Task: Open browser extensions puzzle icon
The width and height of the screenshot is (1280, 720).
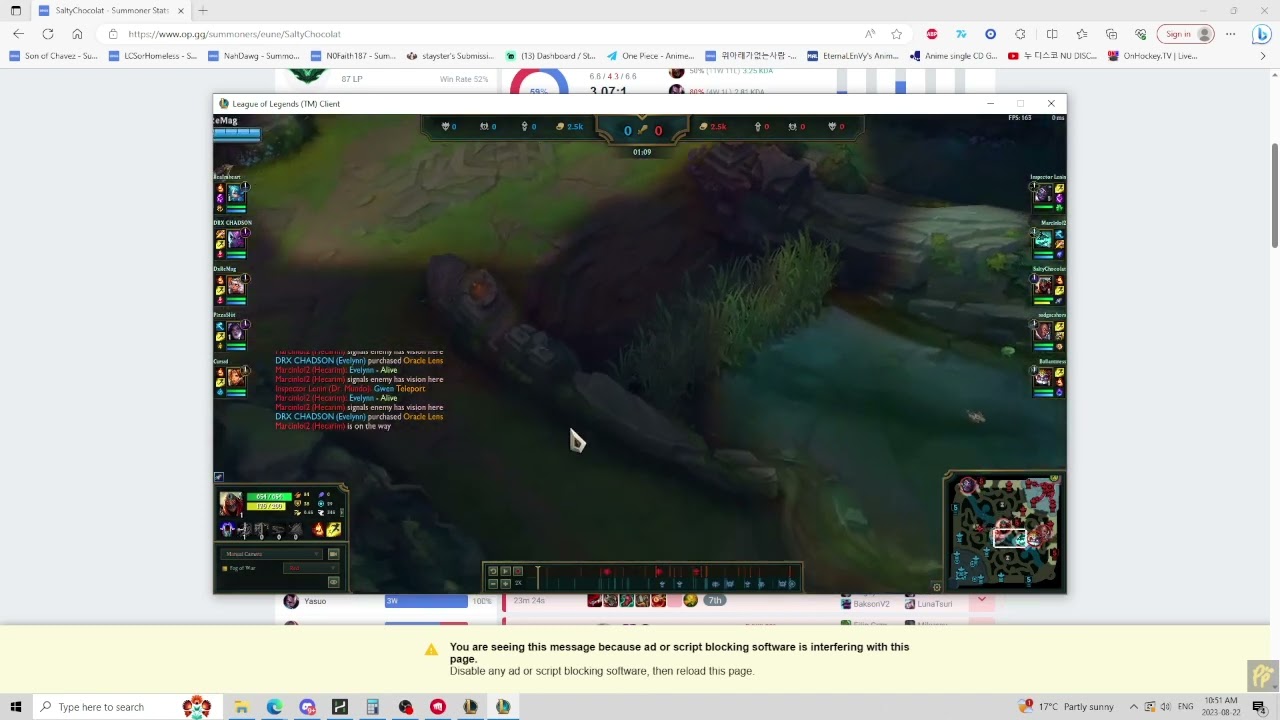Action: click(x=1020, y=34)
